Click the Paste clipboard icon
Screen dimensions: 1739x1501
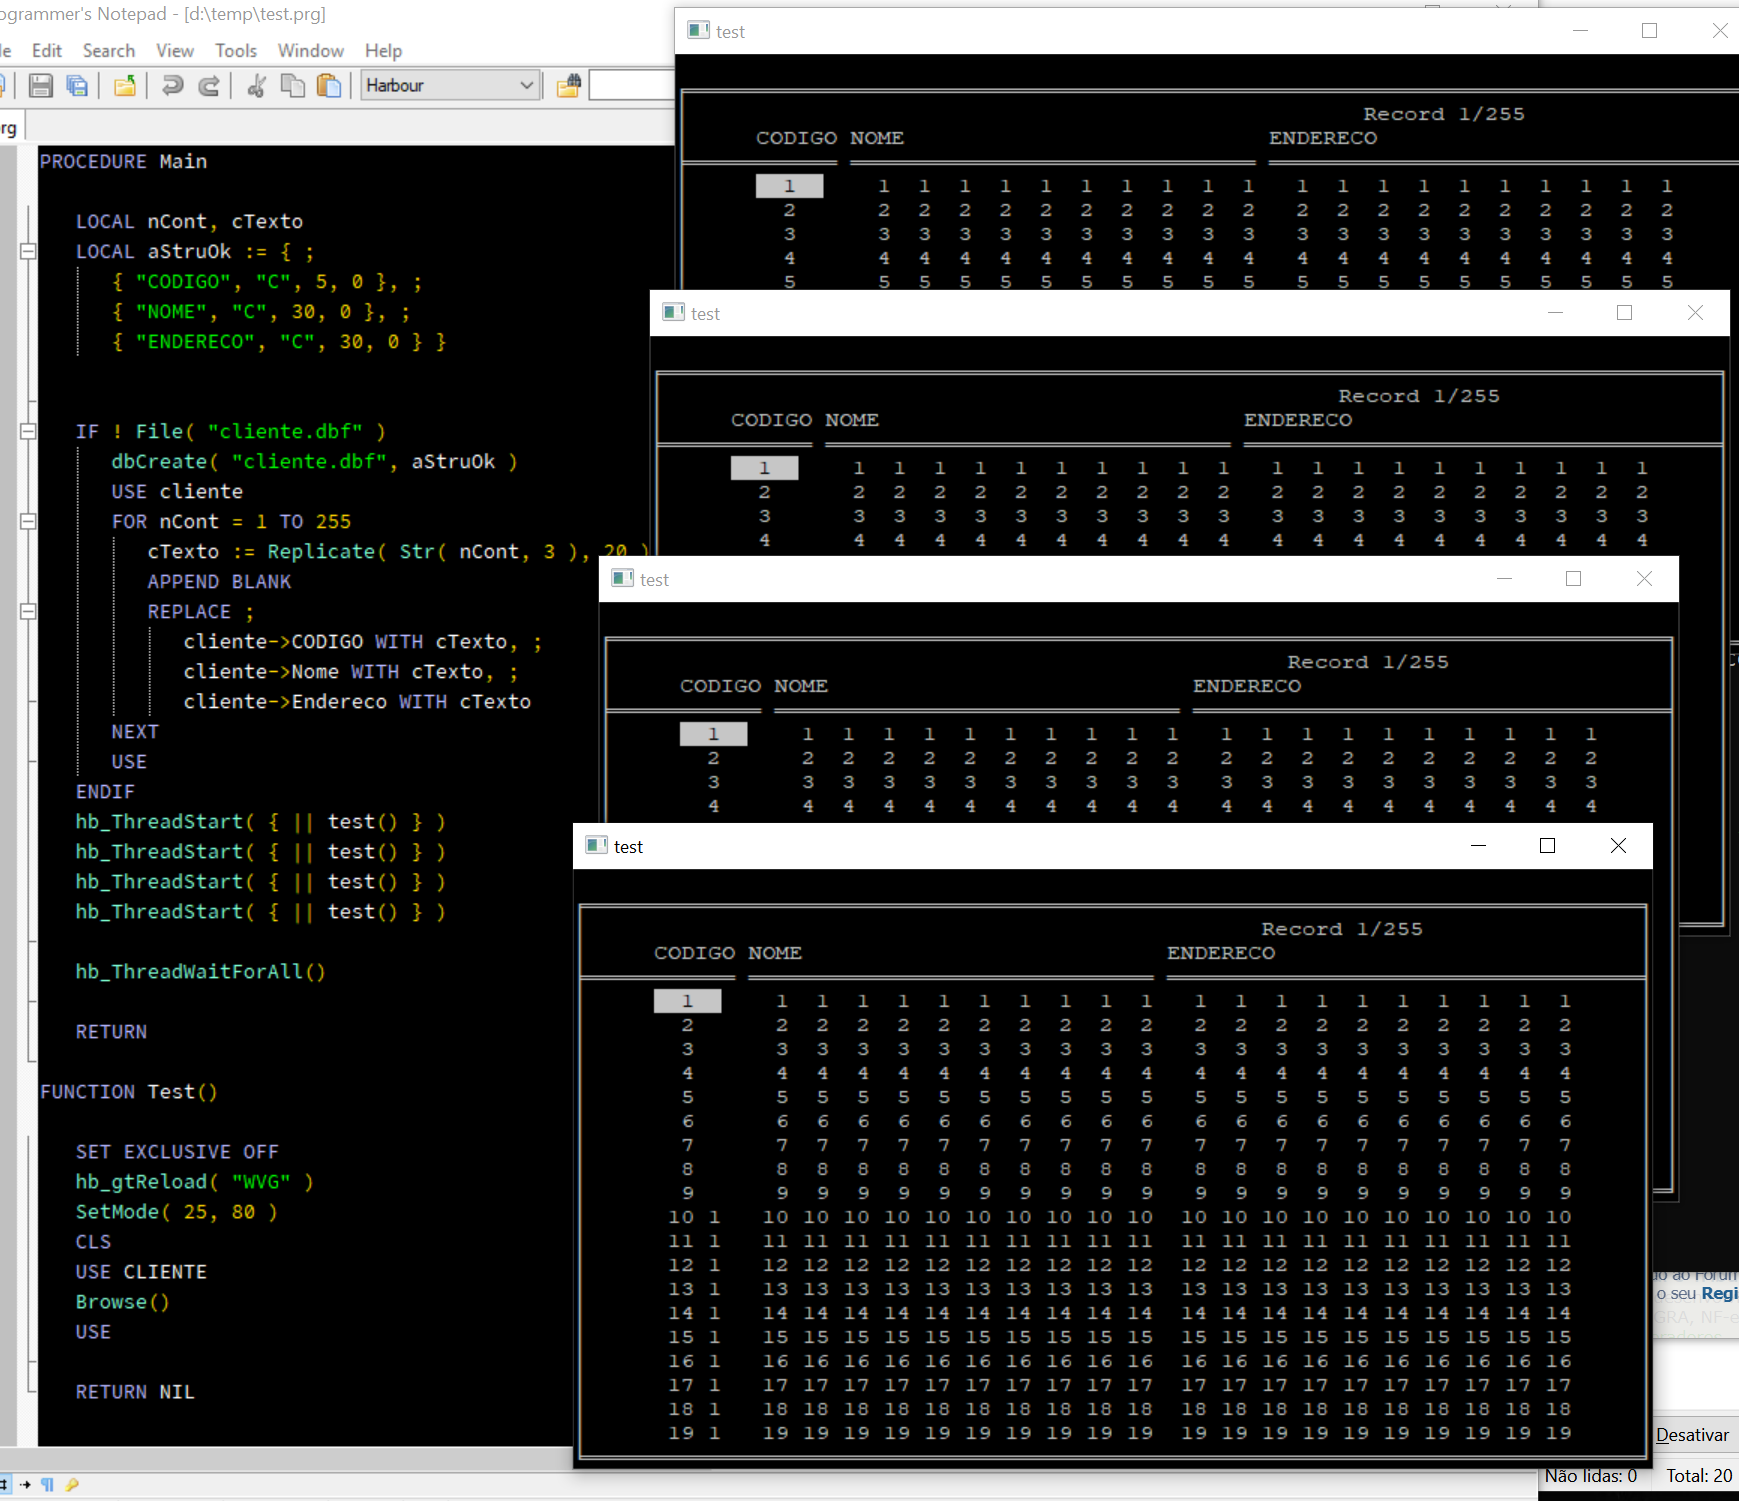coord(329,86)
